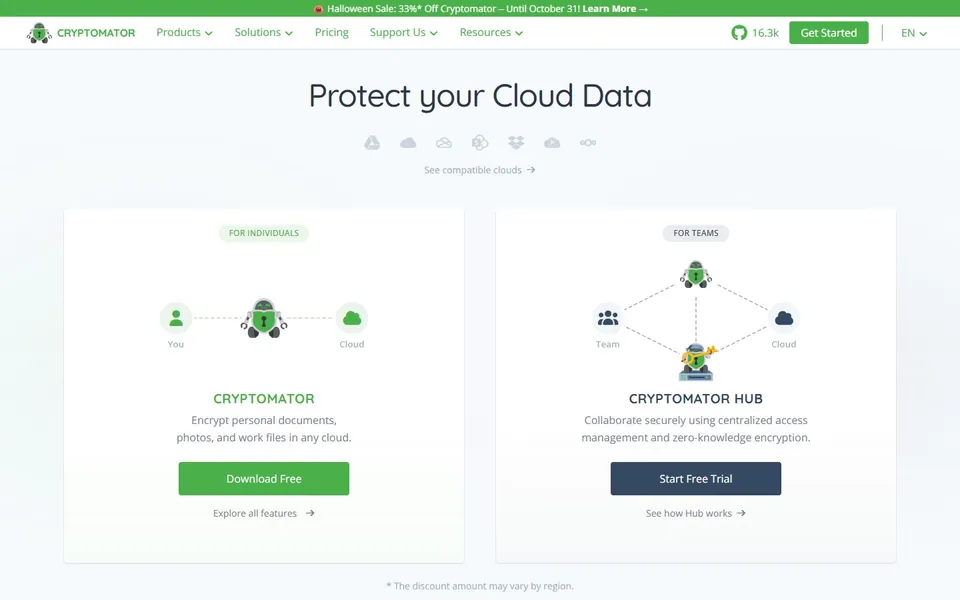Click the Get Started button
Image resolution: width=960 pixels, height=600 pixels.
point(828,33)
